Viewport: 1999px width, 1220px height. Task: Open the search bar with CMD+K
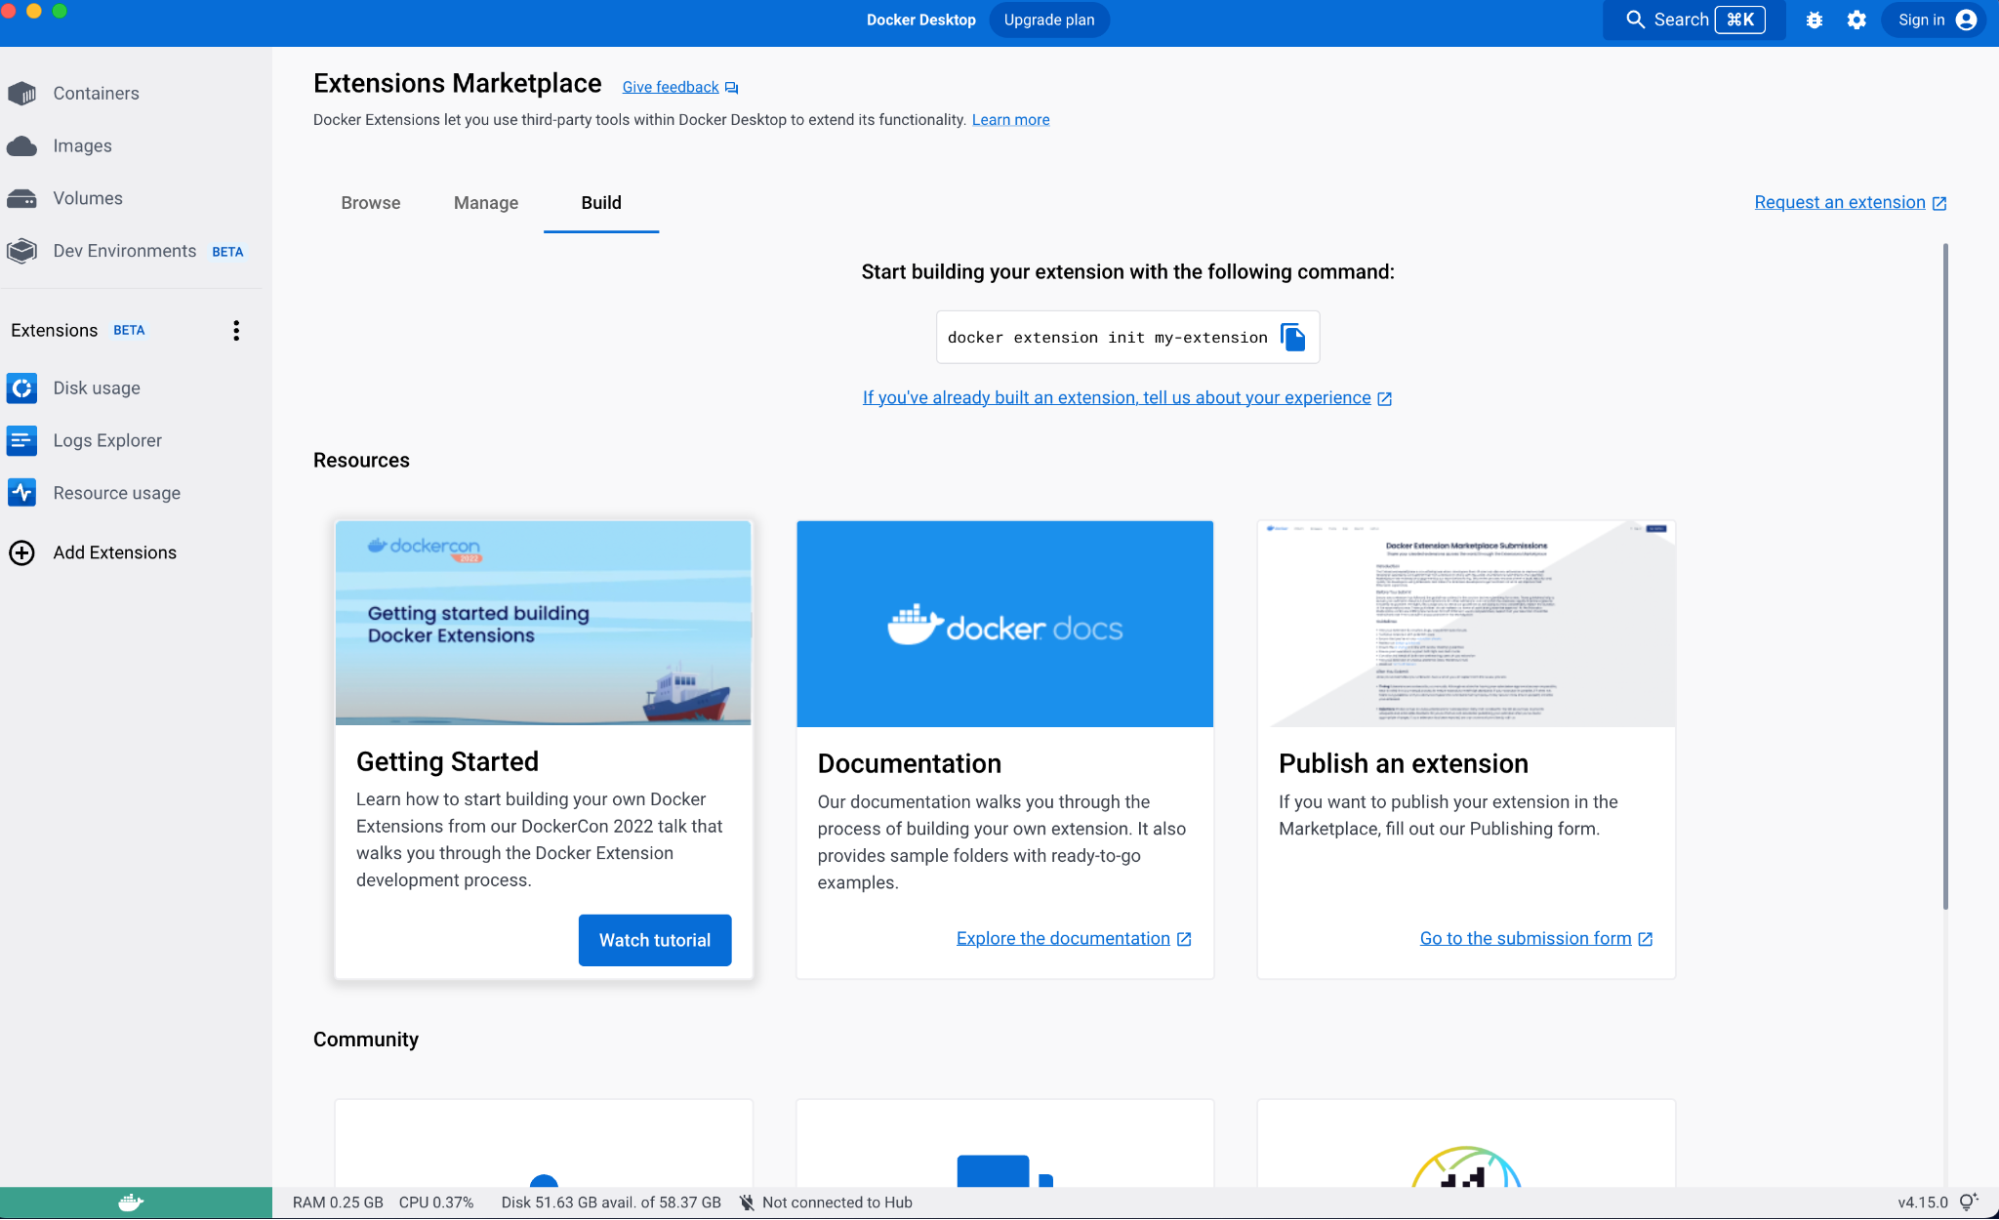[x=1692, y=20]
